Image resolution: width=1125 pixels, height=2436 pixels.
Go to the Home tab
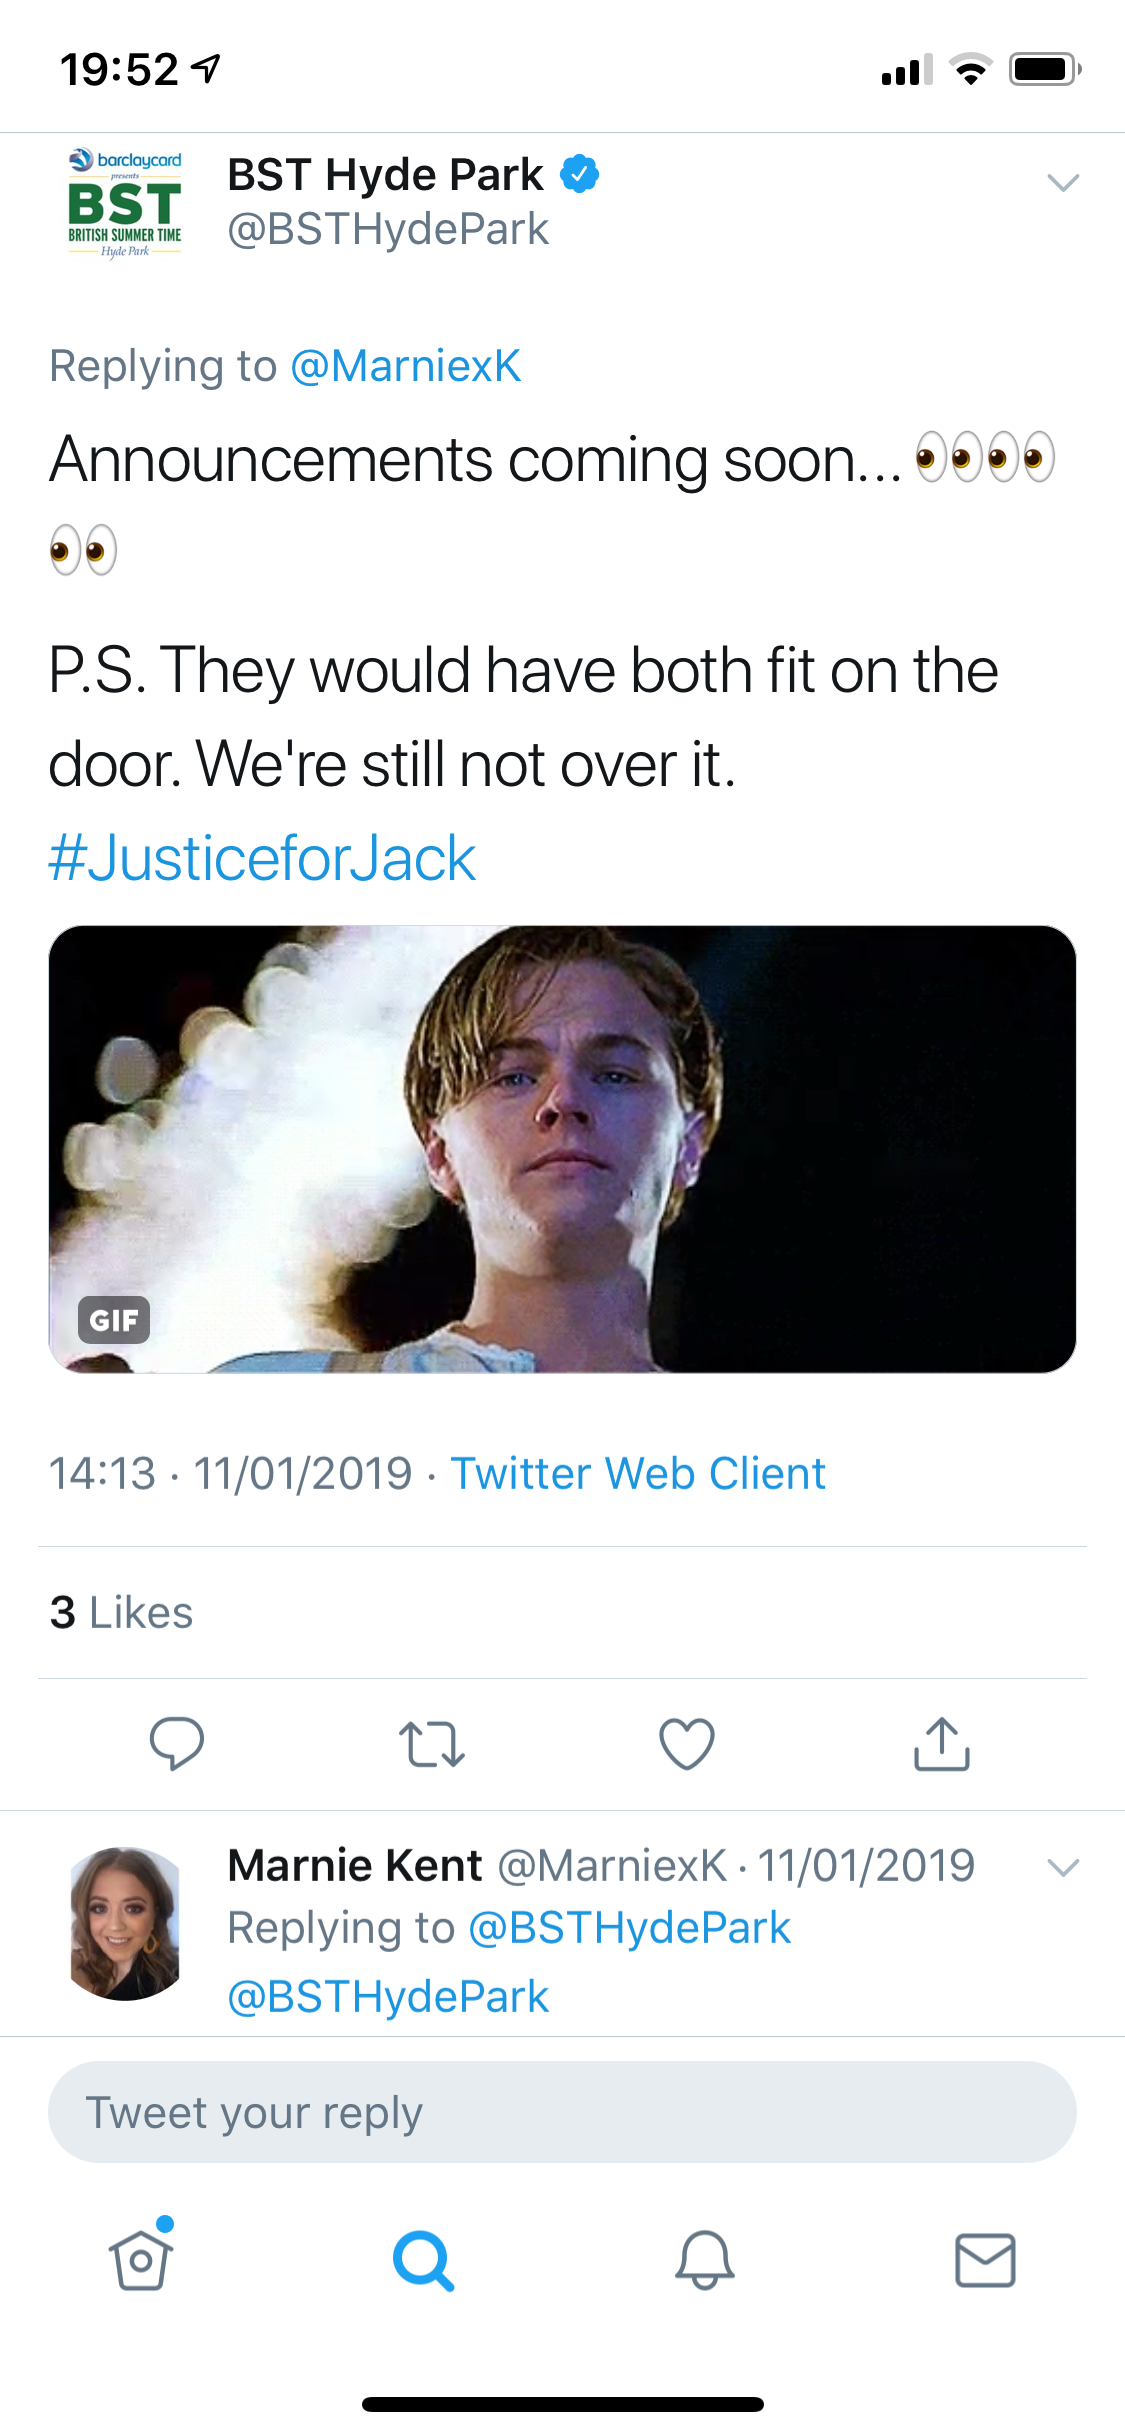click(x=141, y=2259)
